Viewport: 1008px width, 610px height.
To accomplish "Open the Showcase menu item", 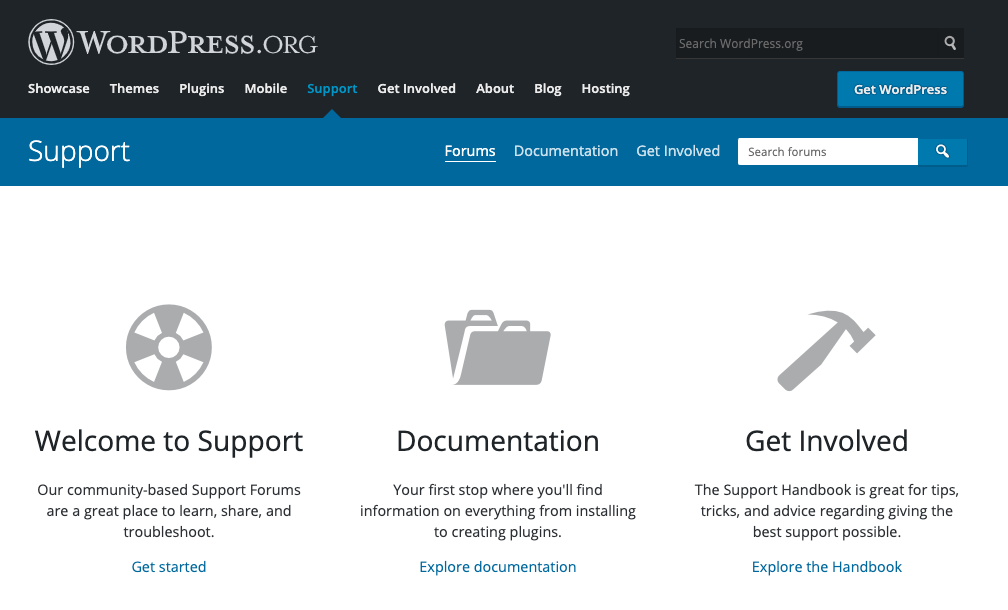I will [x=58, y=89].
